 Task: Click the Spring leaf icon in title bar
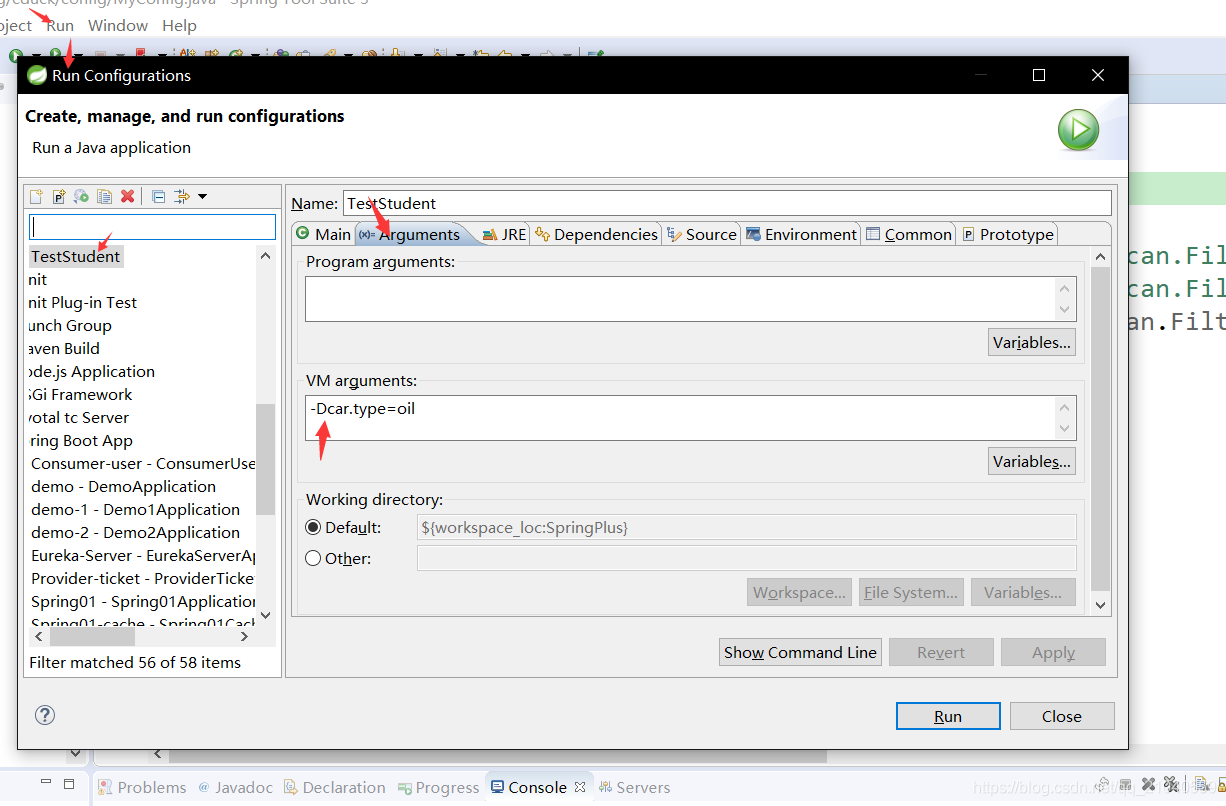(x=37, y=75)
